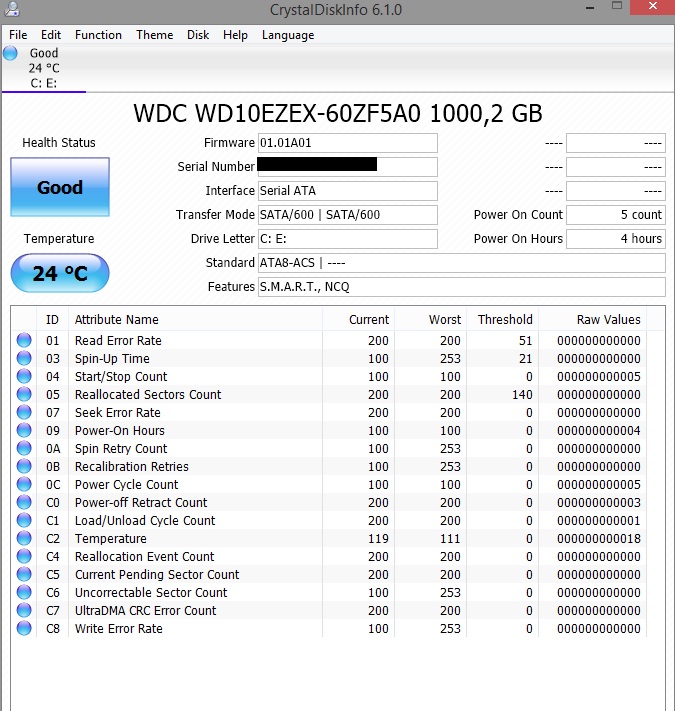Click threshold value 140 for Reallocated Sectors

pyautogui.click(x=522, y=394)
